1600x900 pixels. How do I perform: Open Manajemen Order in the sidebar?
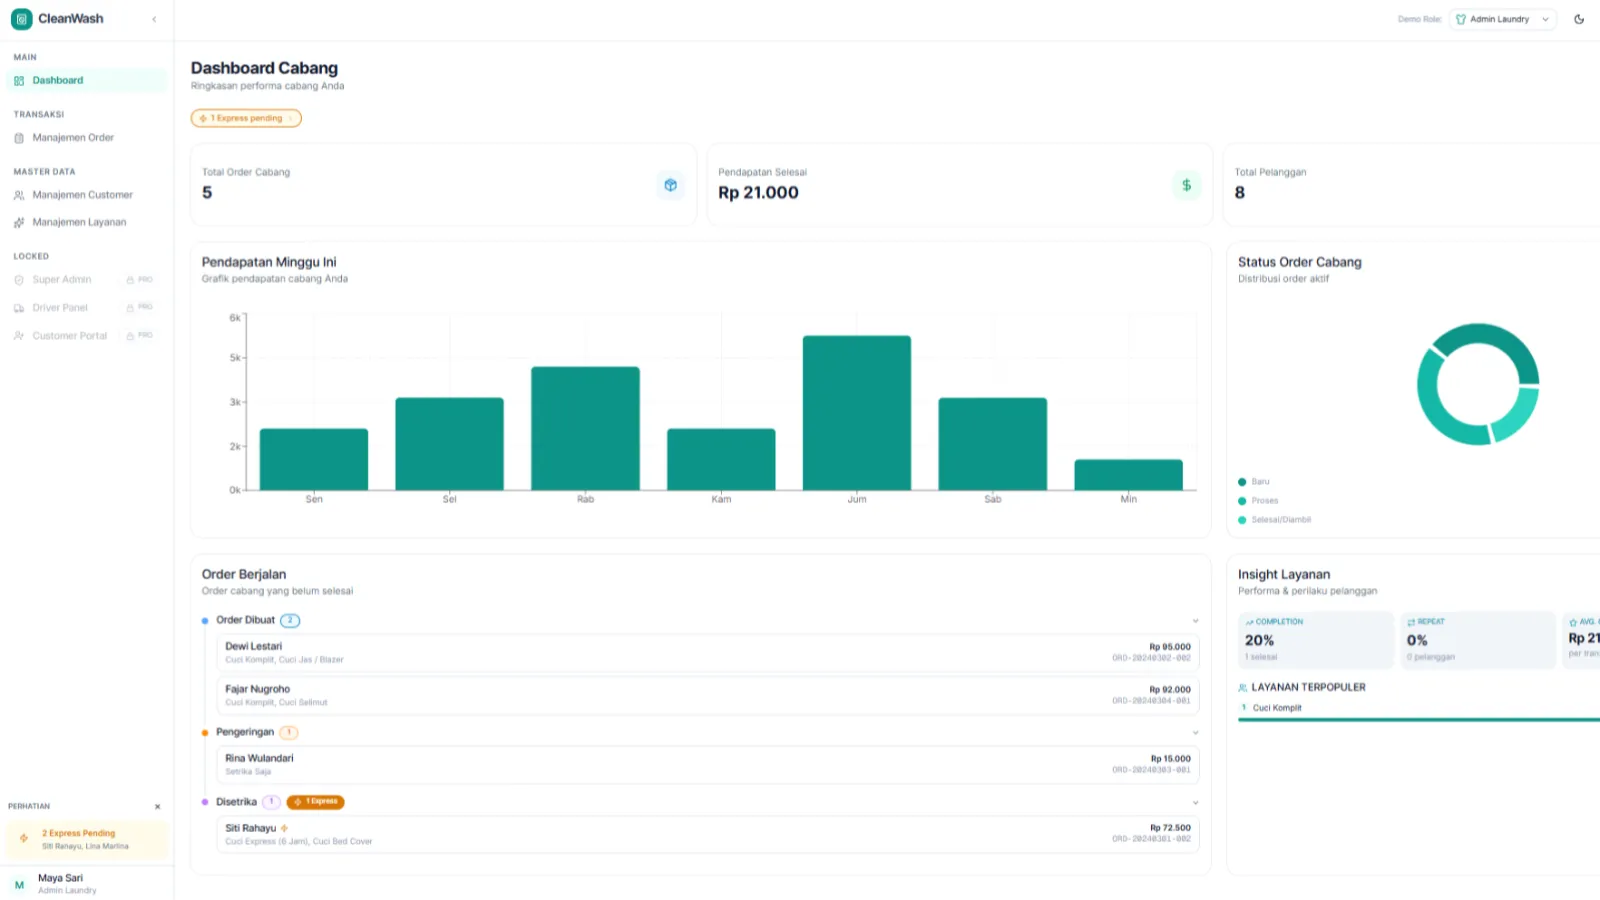[87, 138]
